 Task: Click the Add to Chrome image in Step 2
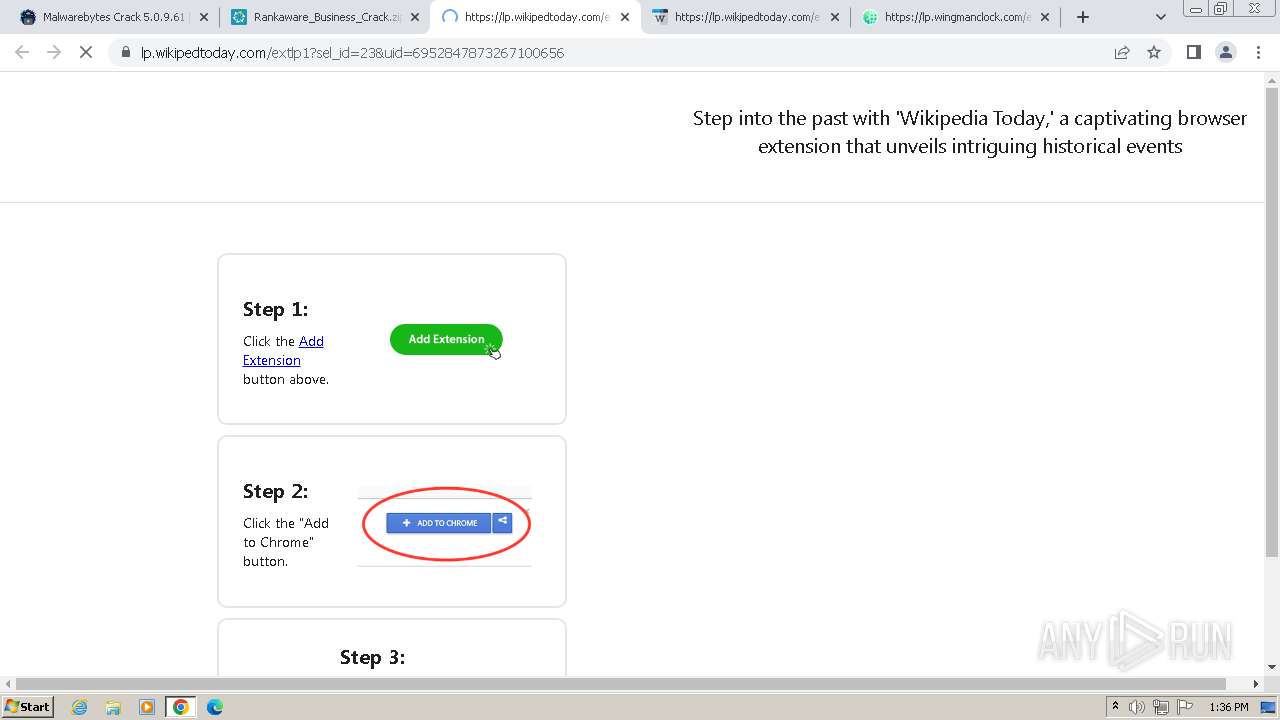pyautogui.click(x=445, y=524)
